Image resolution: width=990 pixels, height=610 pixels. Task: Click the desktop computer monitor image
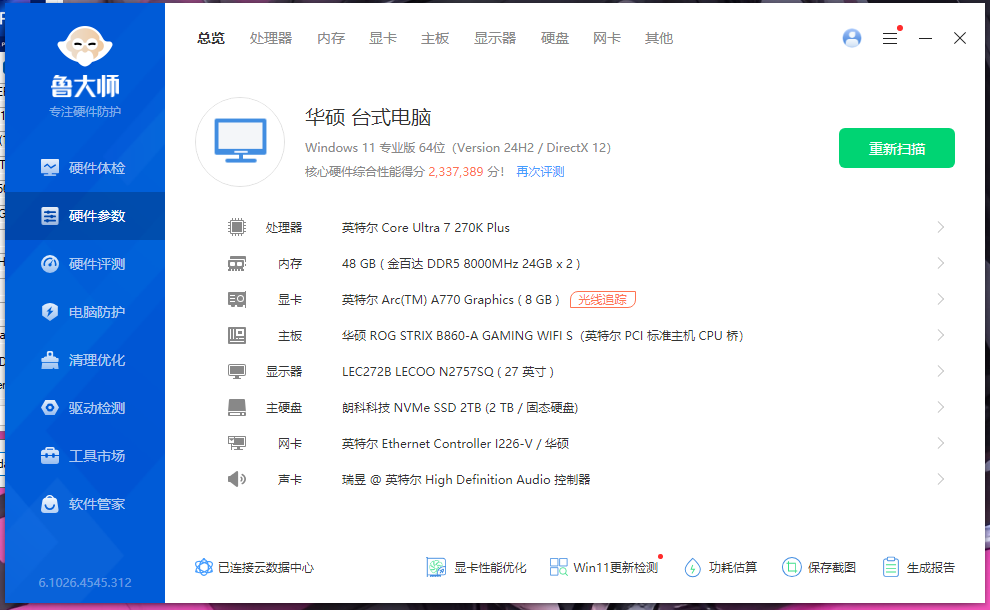tap(240, 141)
